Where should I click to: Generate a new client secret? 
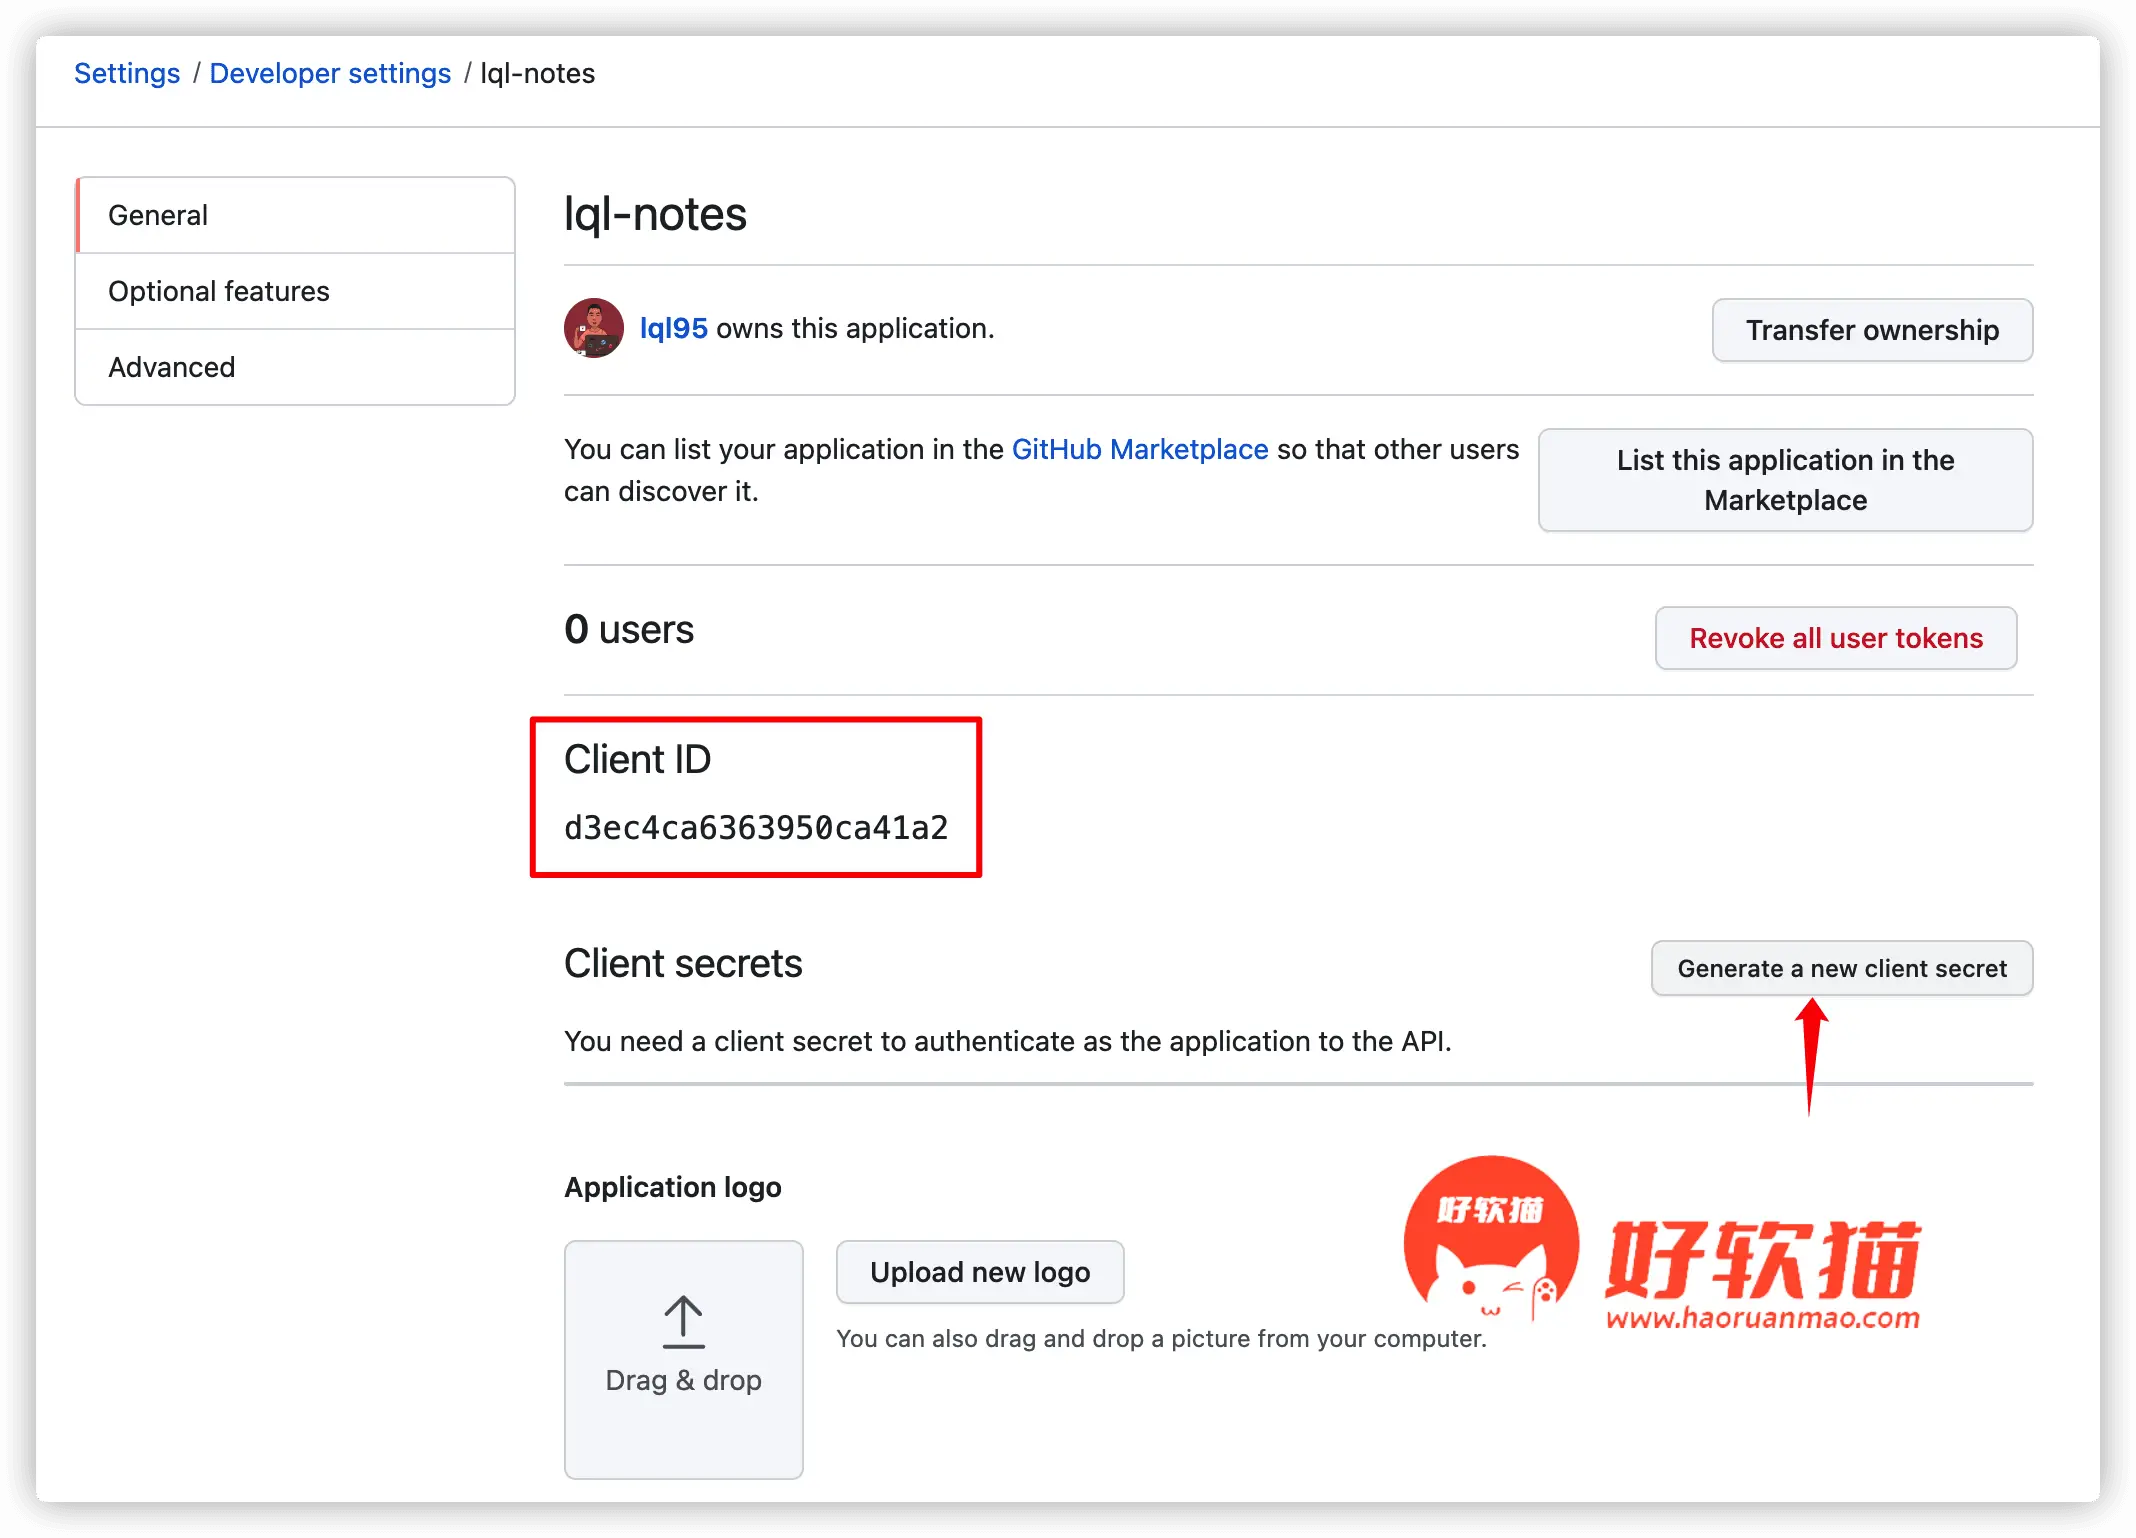click(1842, 968)
